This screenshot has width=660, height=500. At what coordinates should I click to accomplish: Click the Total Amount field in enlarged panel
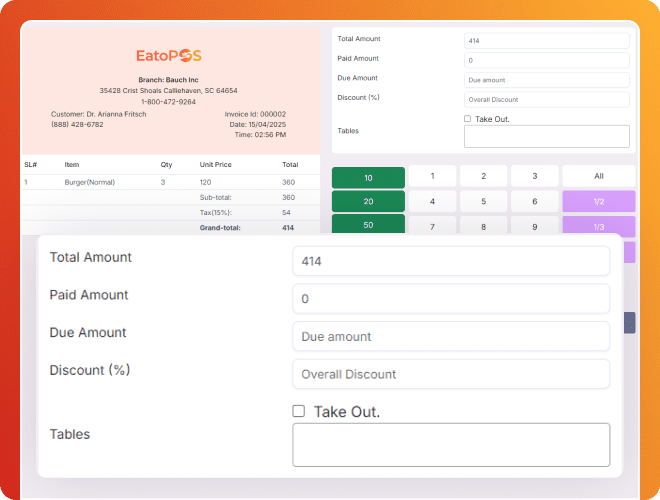[x=450, y=261]
